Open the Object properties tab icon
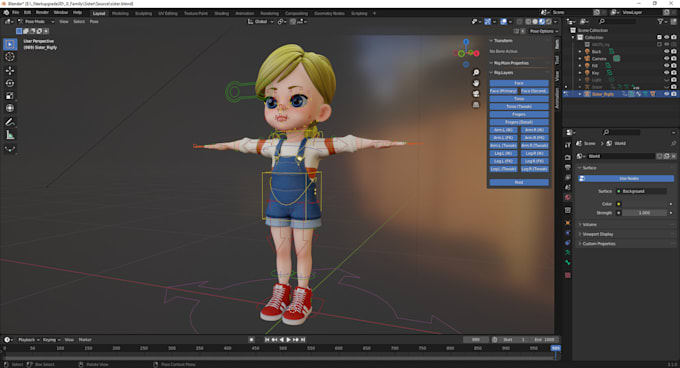 coord(568,223)
